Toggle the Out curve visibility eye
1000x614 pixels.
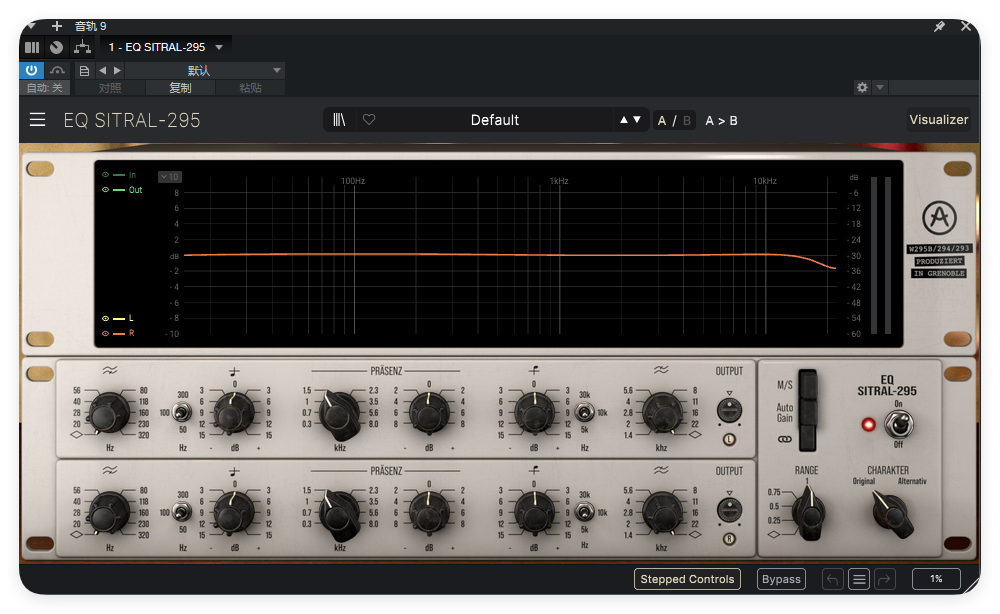point(105,190)
